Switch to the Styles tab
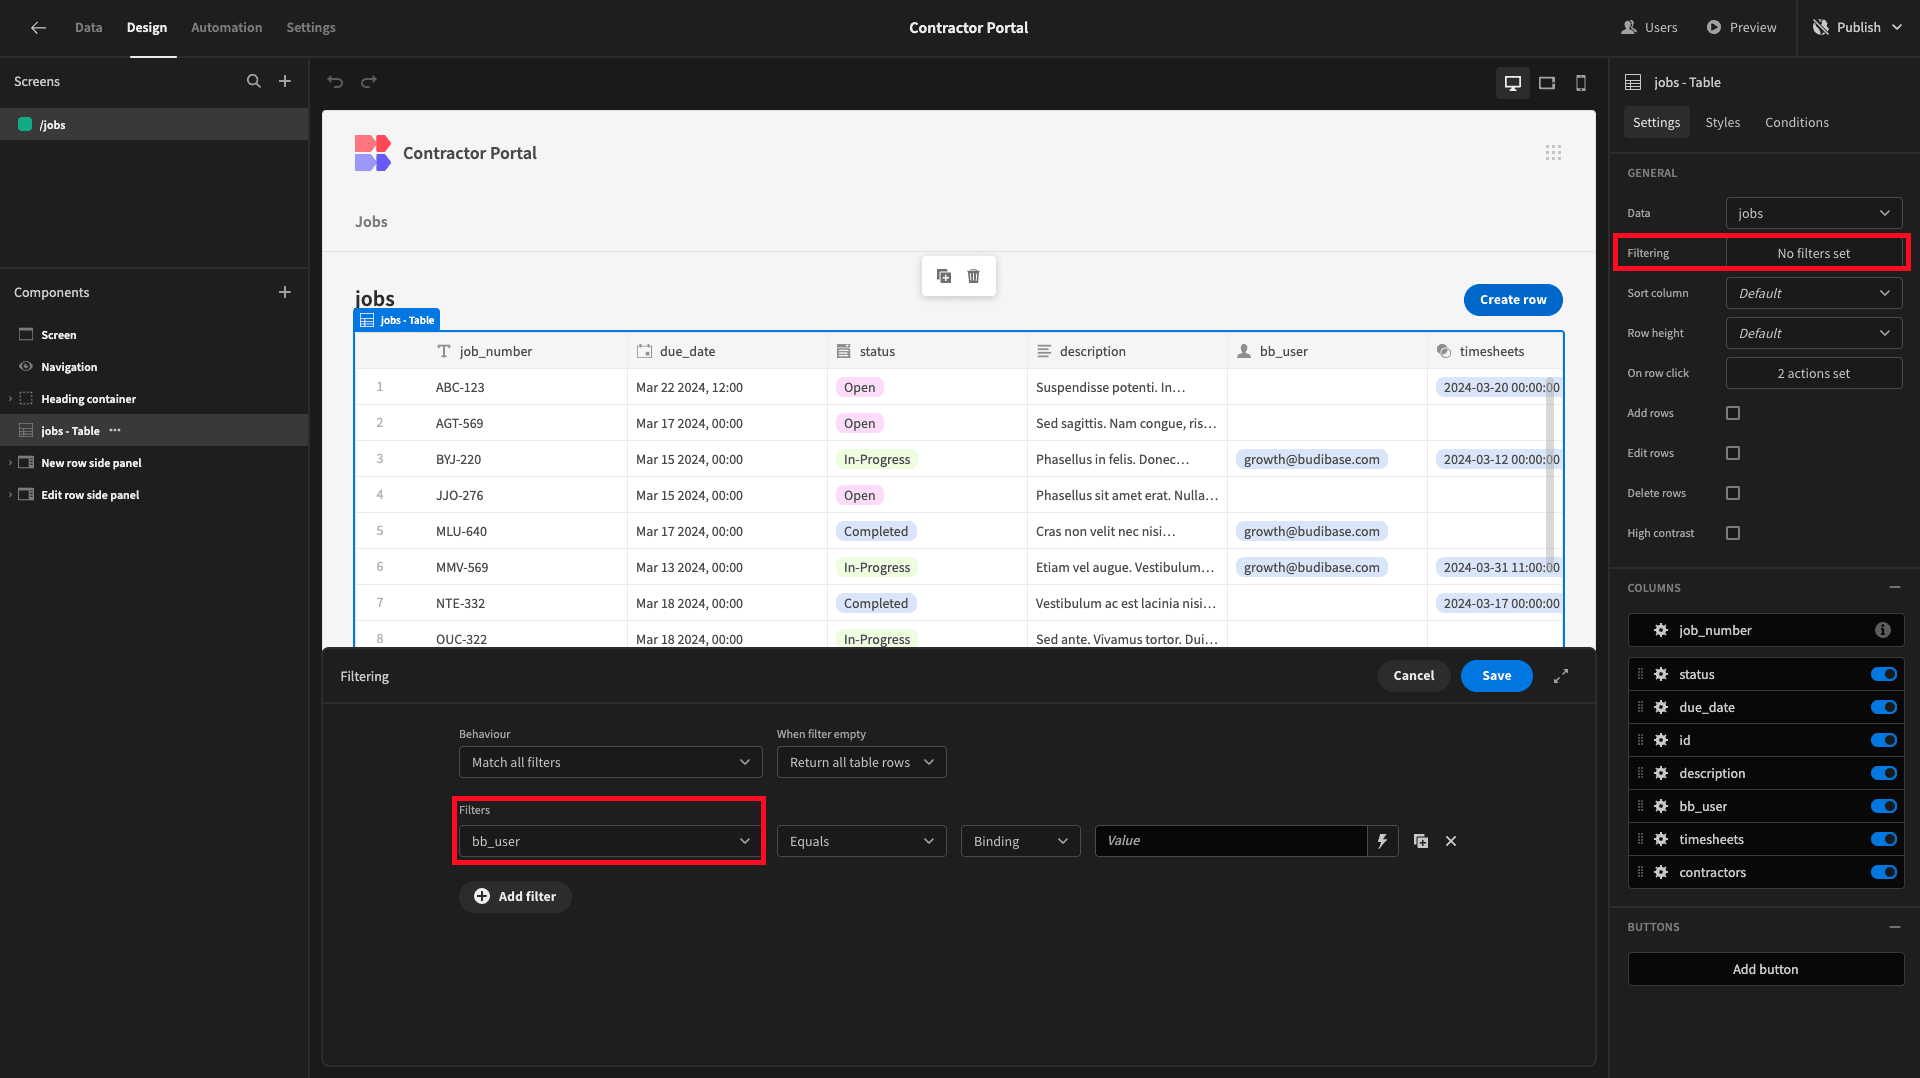Image resolution: width=1920 pixels, height=1078 pixels. 1722,122
